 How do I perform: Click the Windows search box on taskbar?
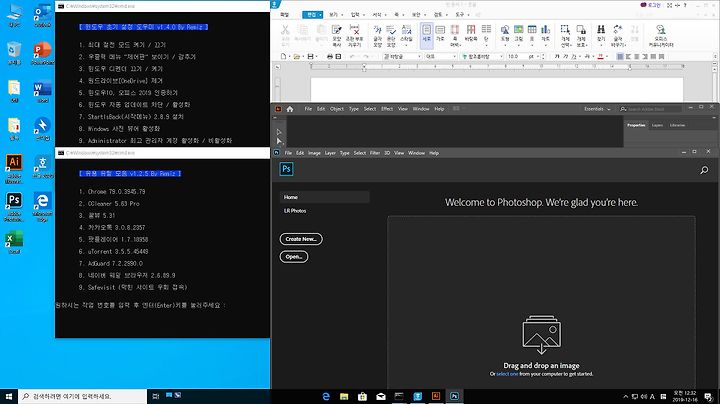pos(83,396)
